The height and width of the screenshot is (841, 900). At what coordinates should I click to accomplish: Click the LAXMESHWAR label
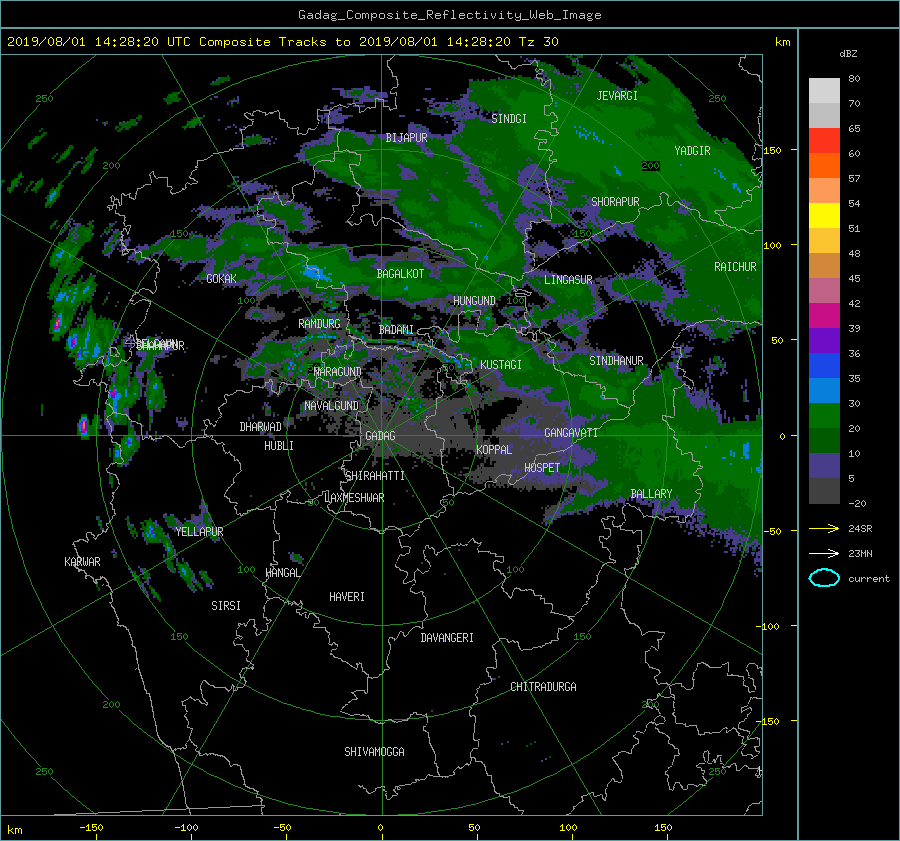click(354, 498)
